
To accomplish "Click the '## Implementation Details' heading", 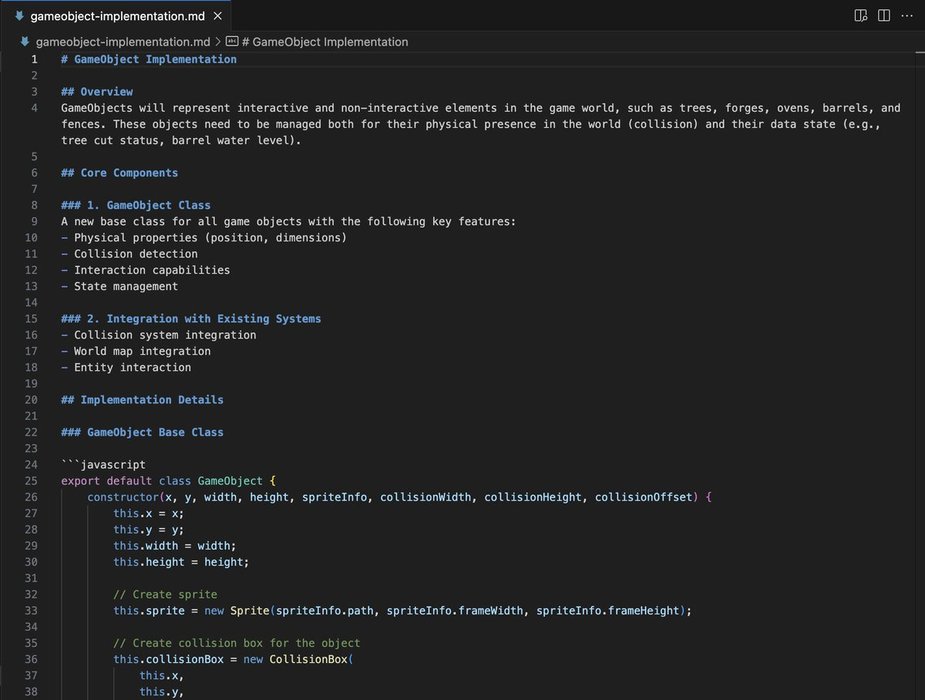I will pyautogui.click(x=142, y=400).
